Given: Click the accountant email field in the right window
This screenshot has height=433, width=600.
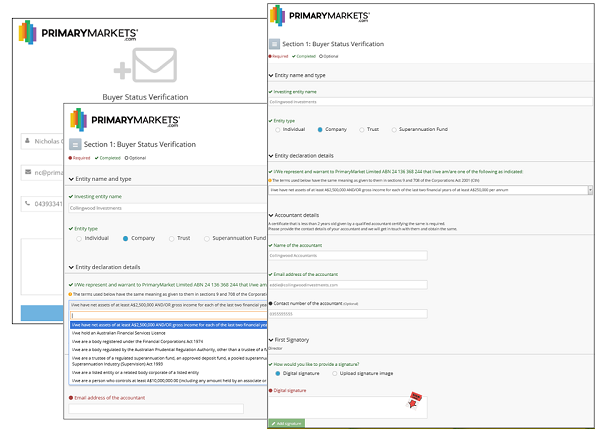Looking at the screenshot, I should coord(348,285).
